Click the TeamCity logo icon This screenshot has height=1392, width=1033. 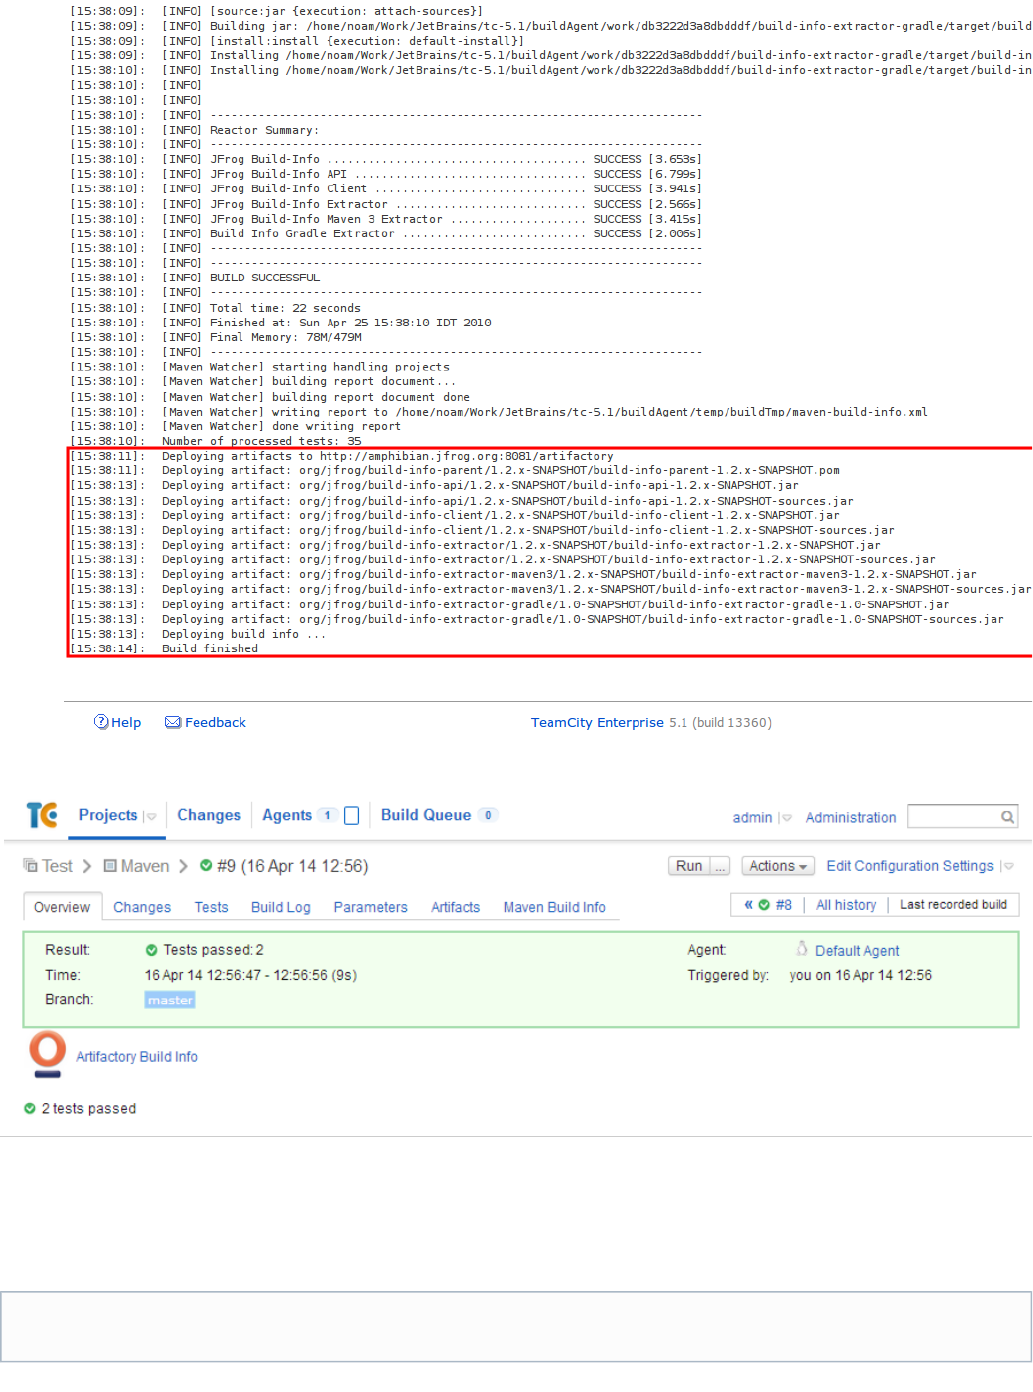[x=42, y=815]
